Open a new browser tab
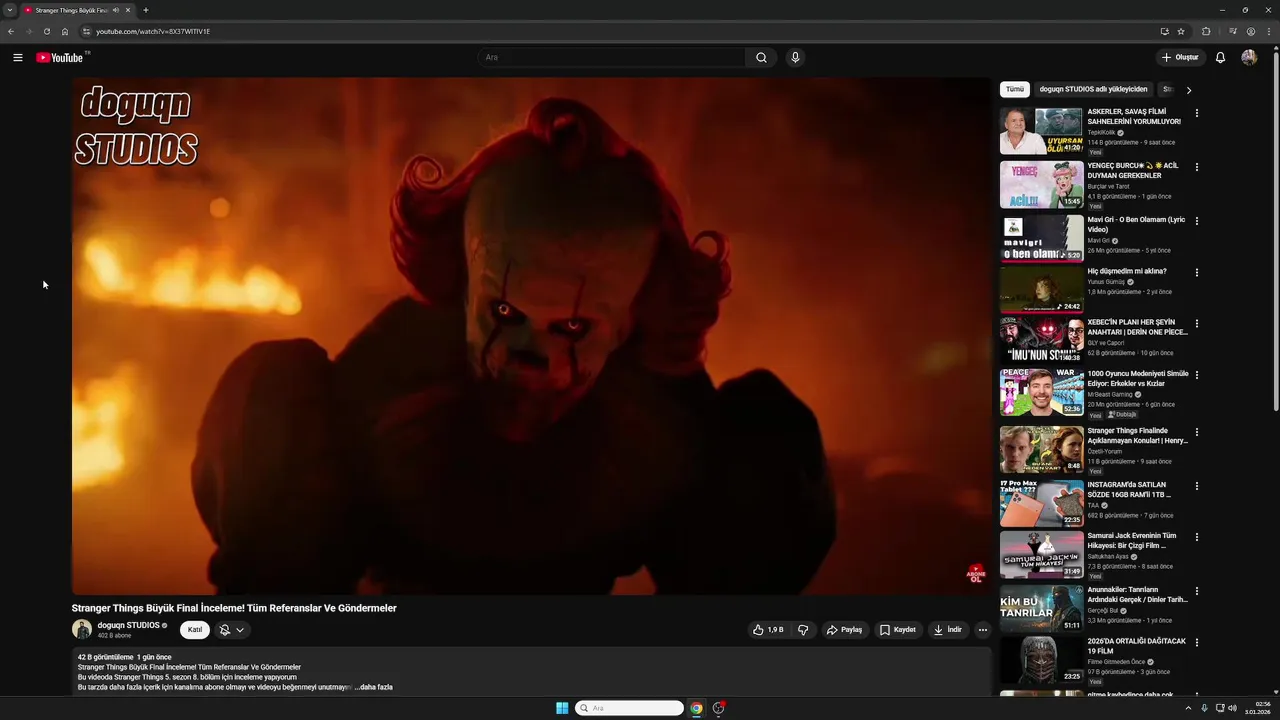Viewport: 1280px width, 720px height. click(146, 10)
